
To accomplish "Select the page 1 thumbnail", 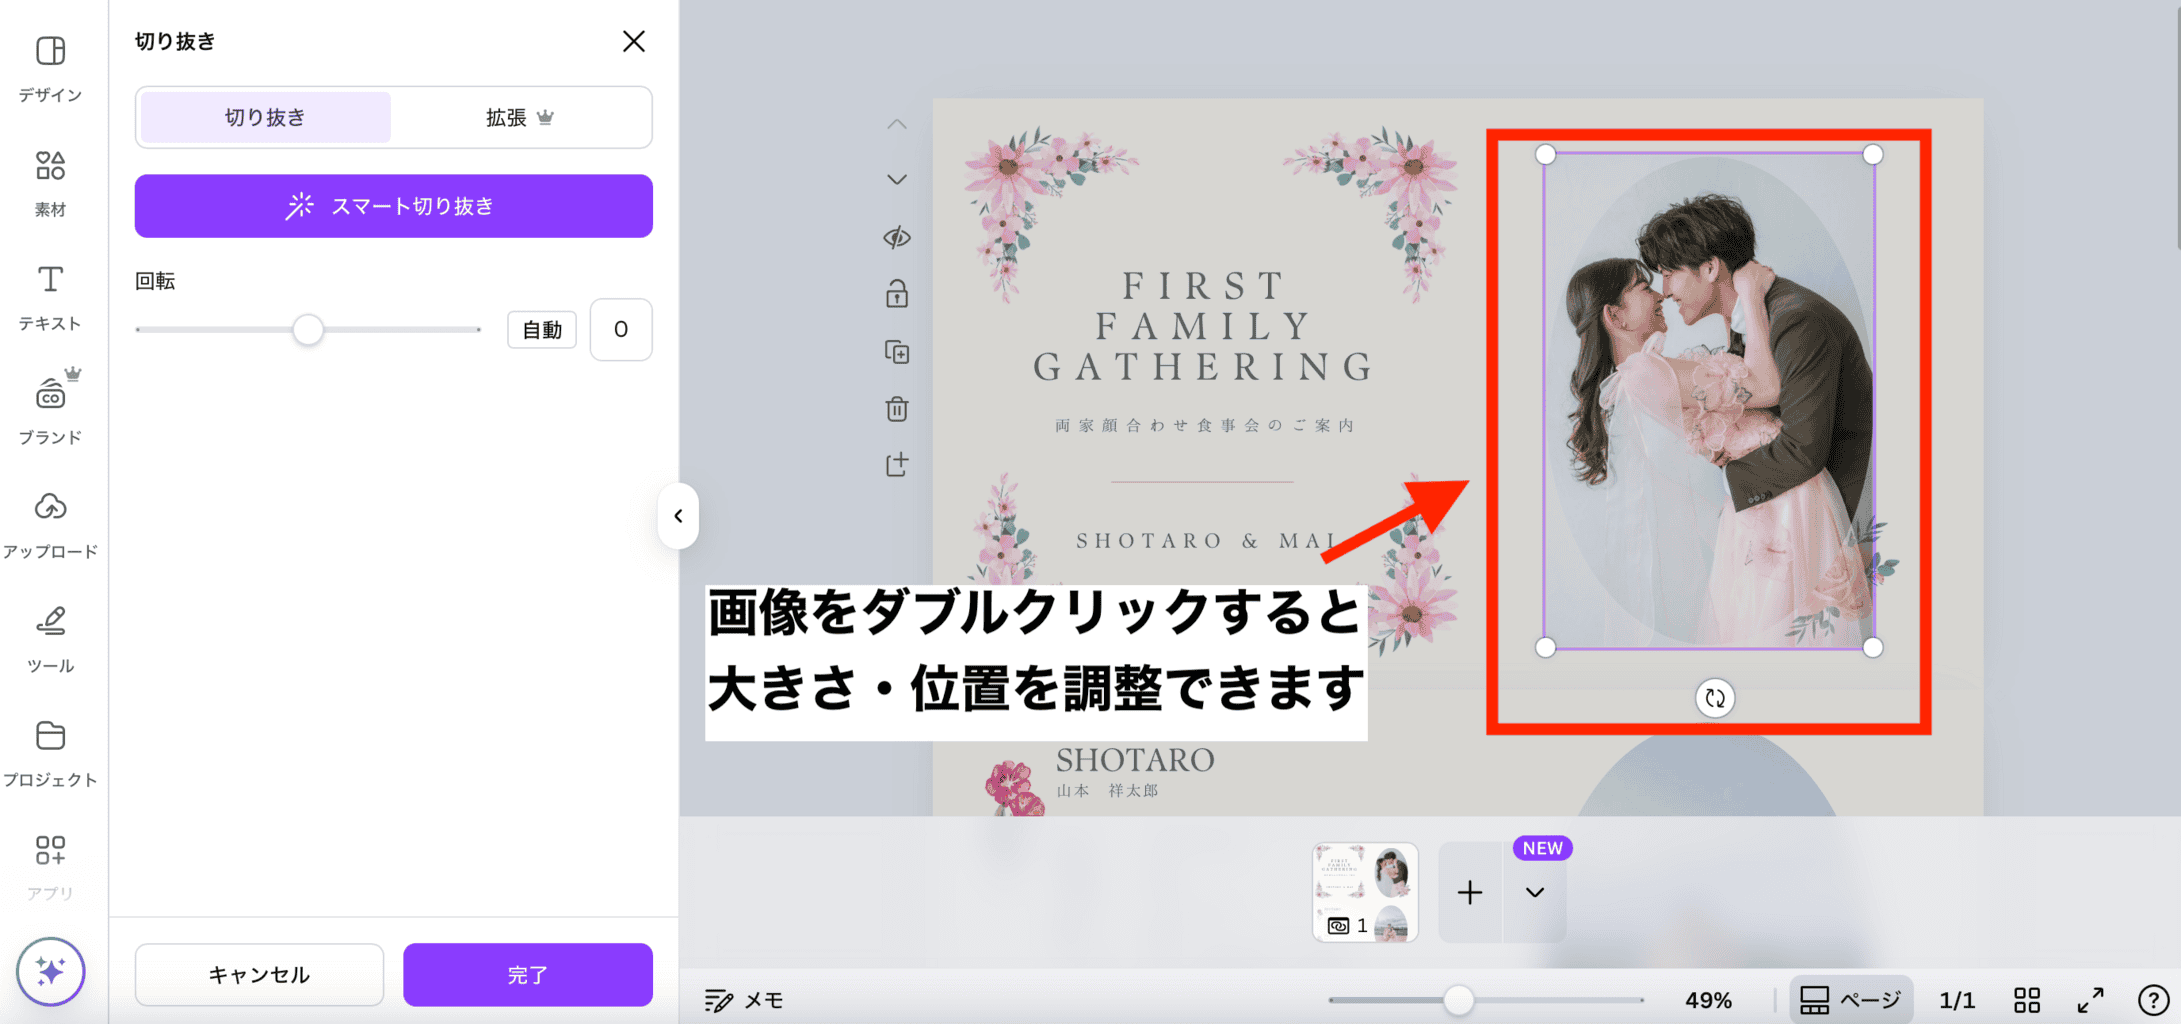I will pos(1365,891).
